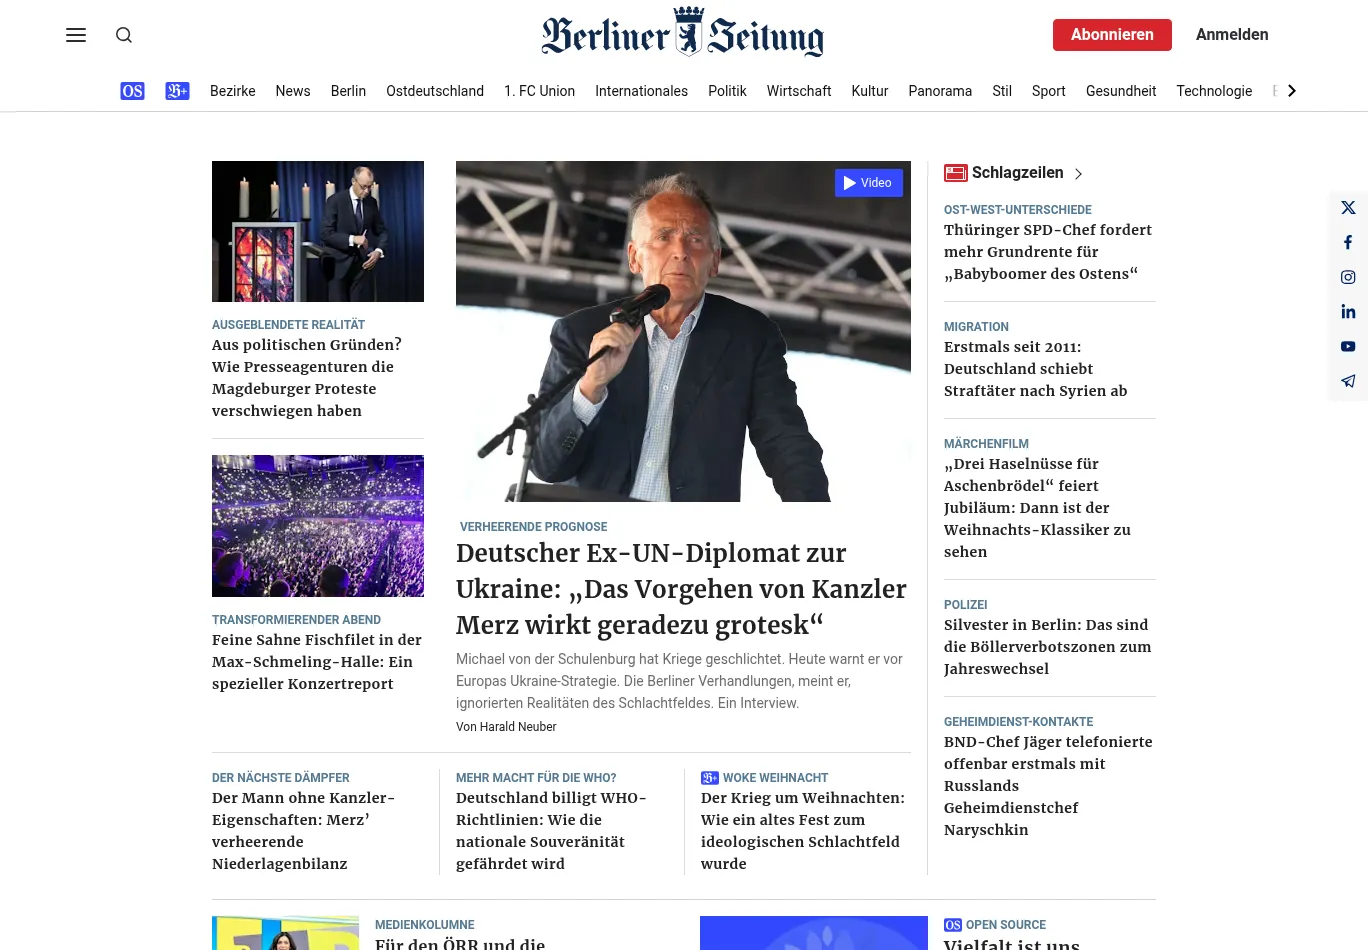The width and height of the screenshot is (1368, 950).
Task: Click the search magnifier icon
Action: tap(124, 35)
